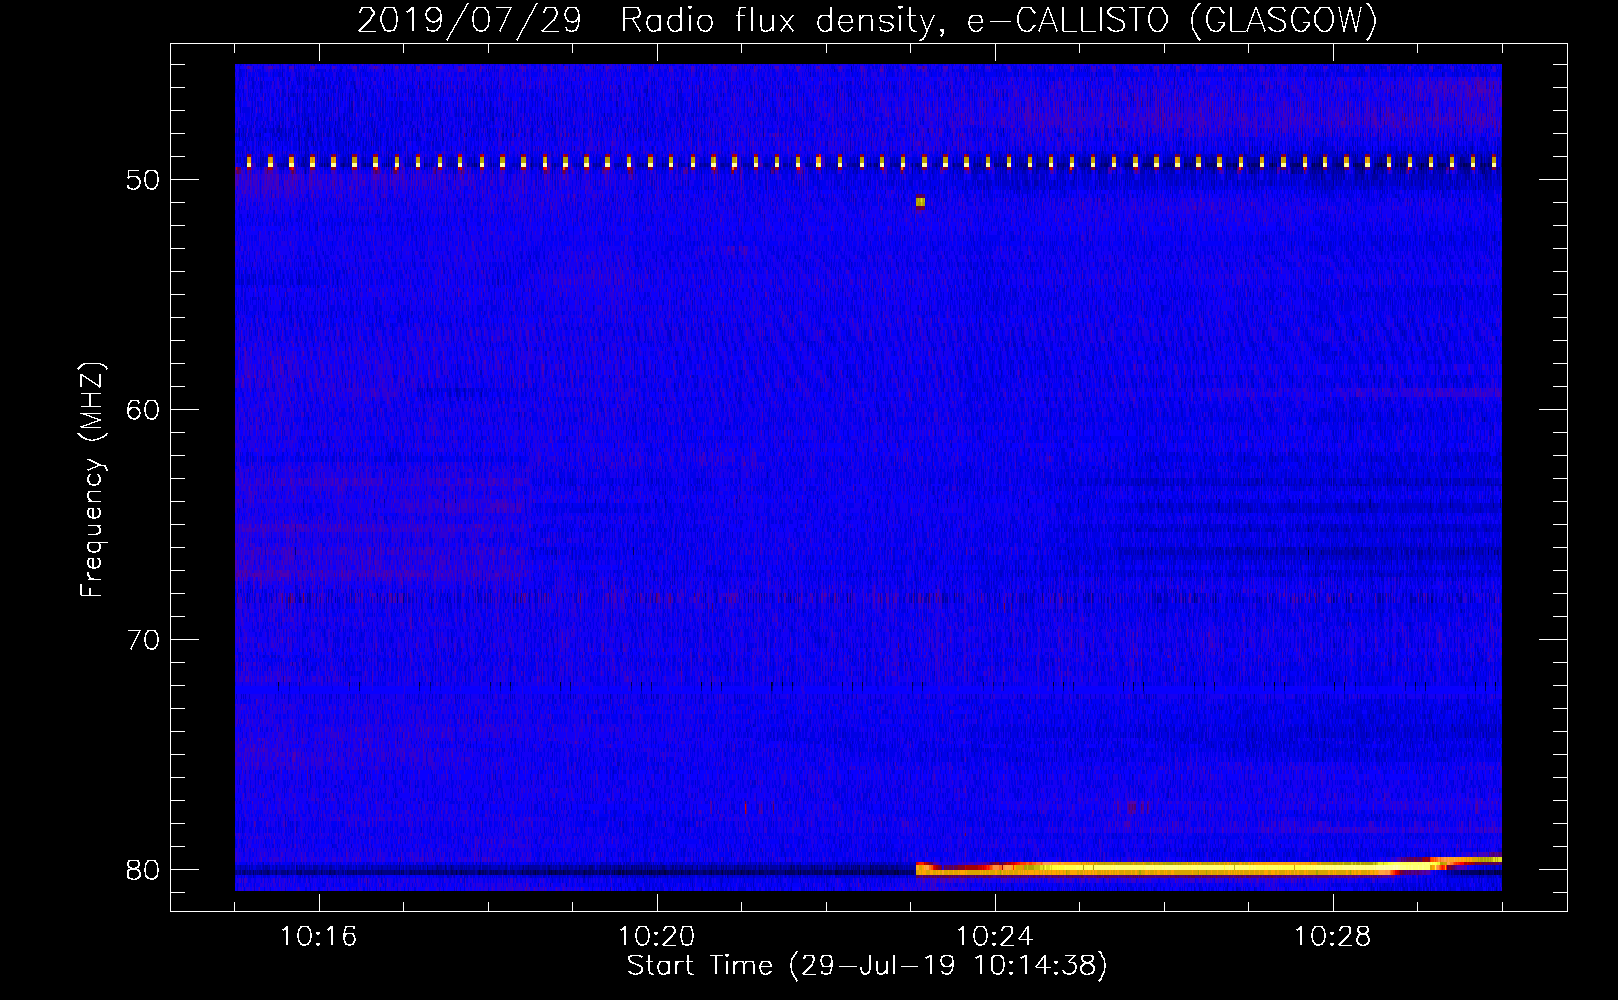This screenshot has width=1618, height=1000.
Task: Click the isolated yellow spot near 51 MHz
Action: [920, 202]
